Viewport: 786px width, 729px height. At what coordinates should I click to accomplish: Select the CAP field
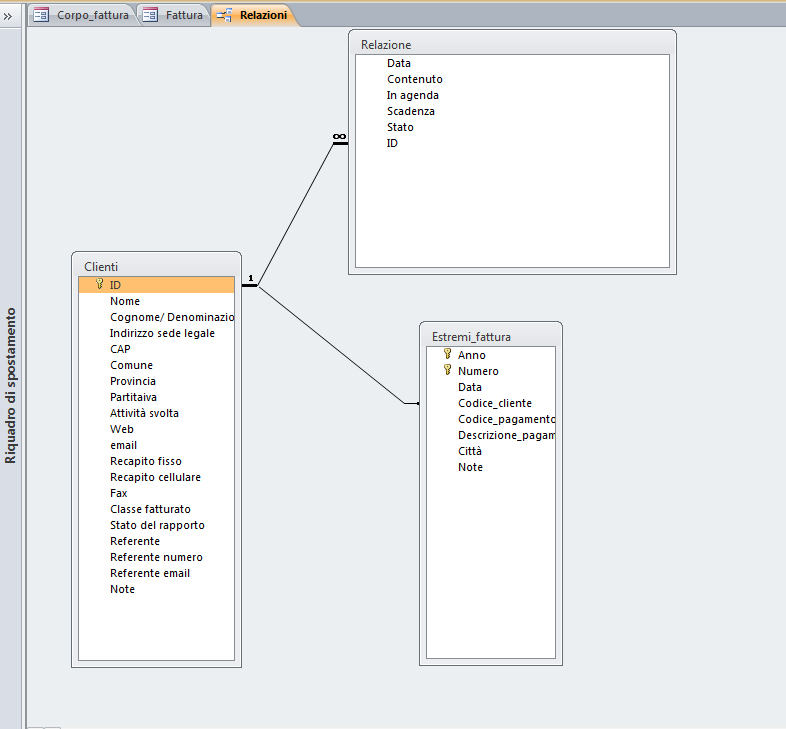156,349
